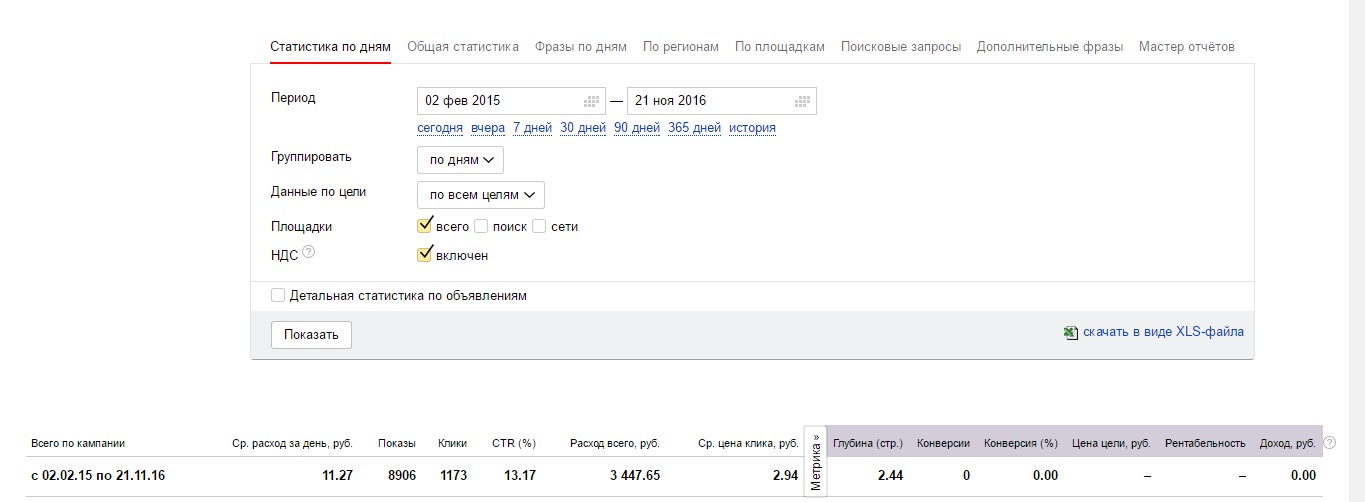
Task: Click the Всего по кампании label
Action: tap(78, 443)
